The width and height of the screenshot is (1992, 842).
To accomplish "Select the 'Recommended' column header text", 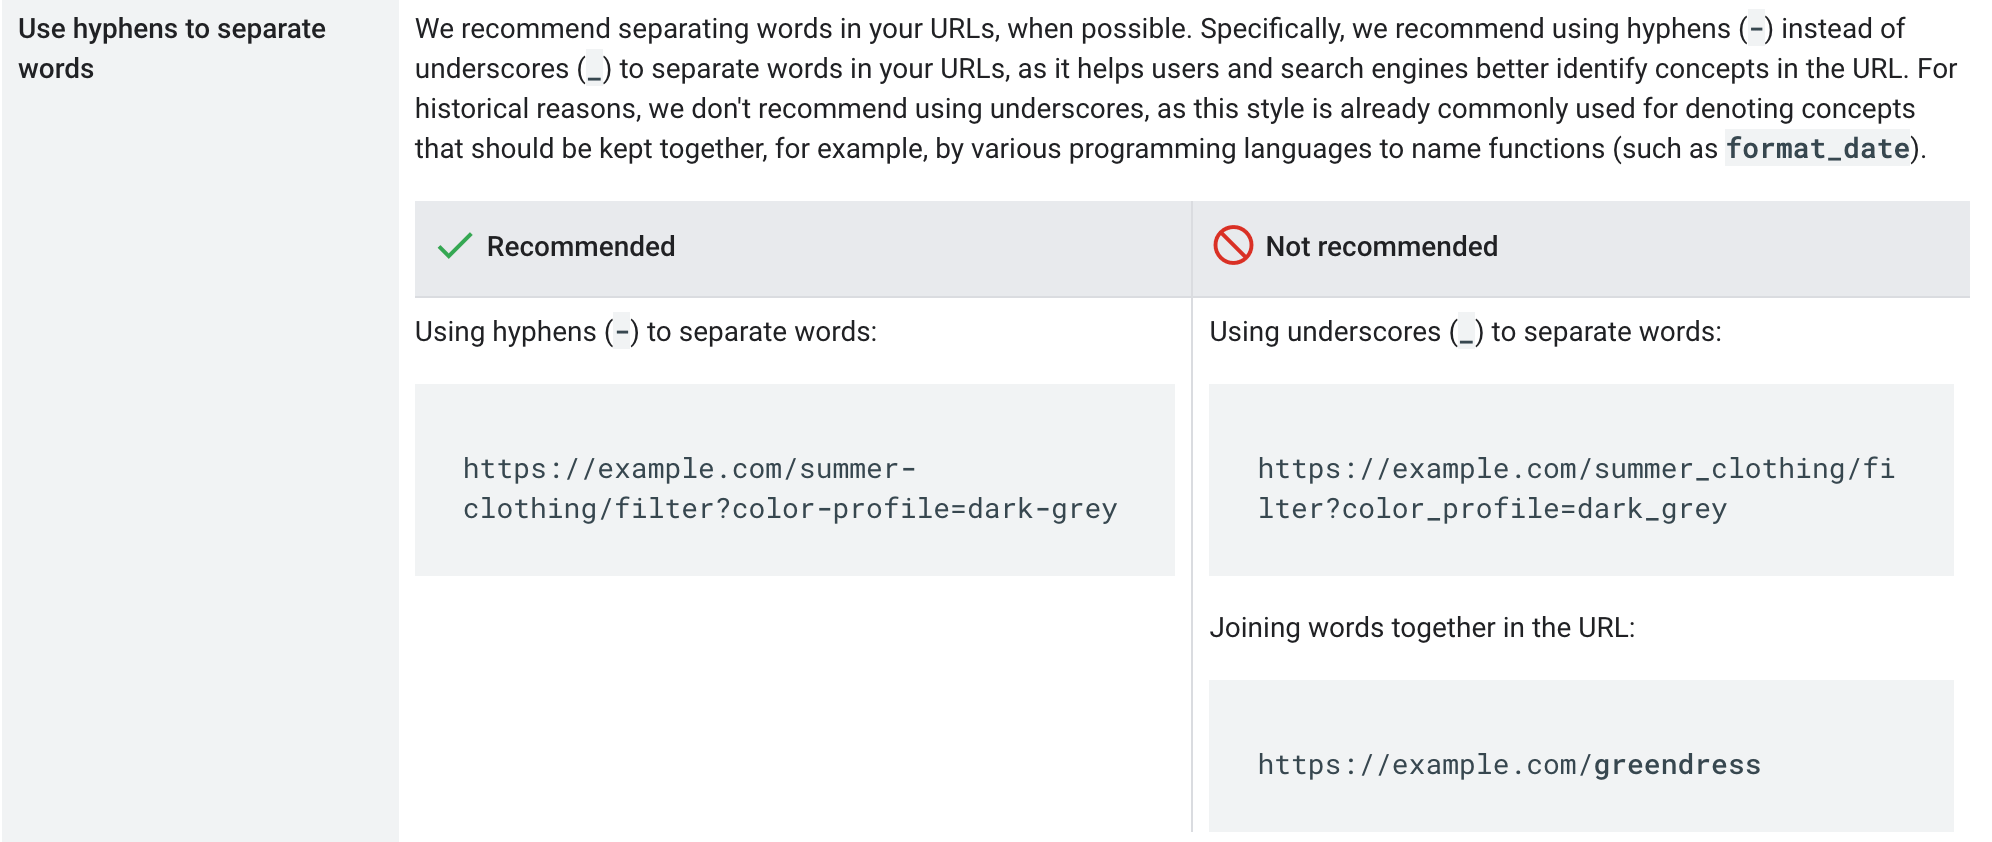I will pos(581,246).
